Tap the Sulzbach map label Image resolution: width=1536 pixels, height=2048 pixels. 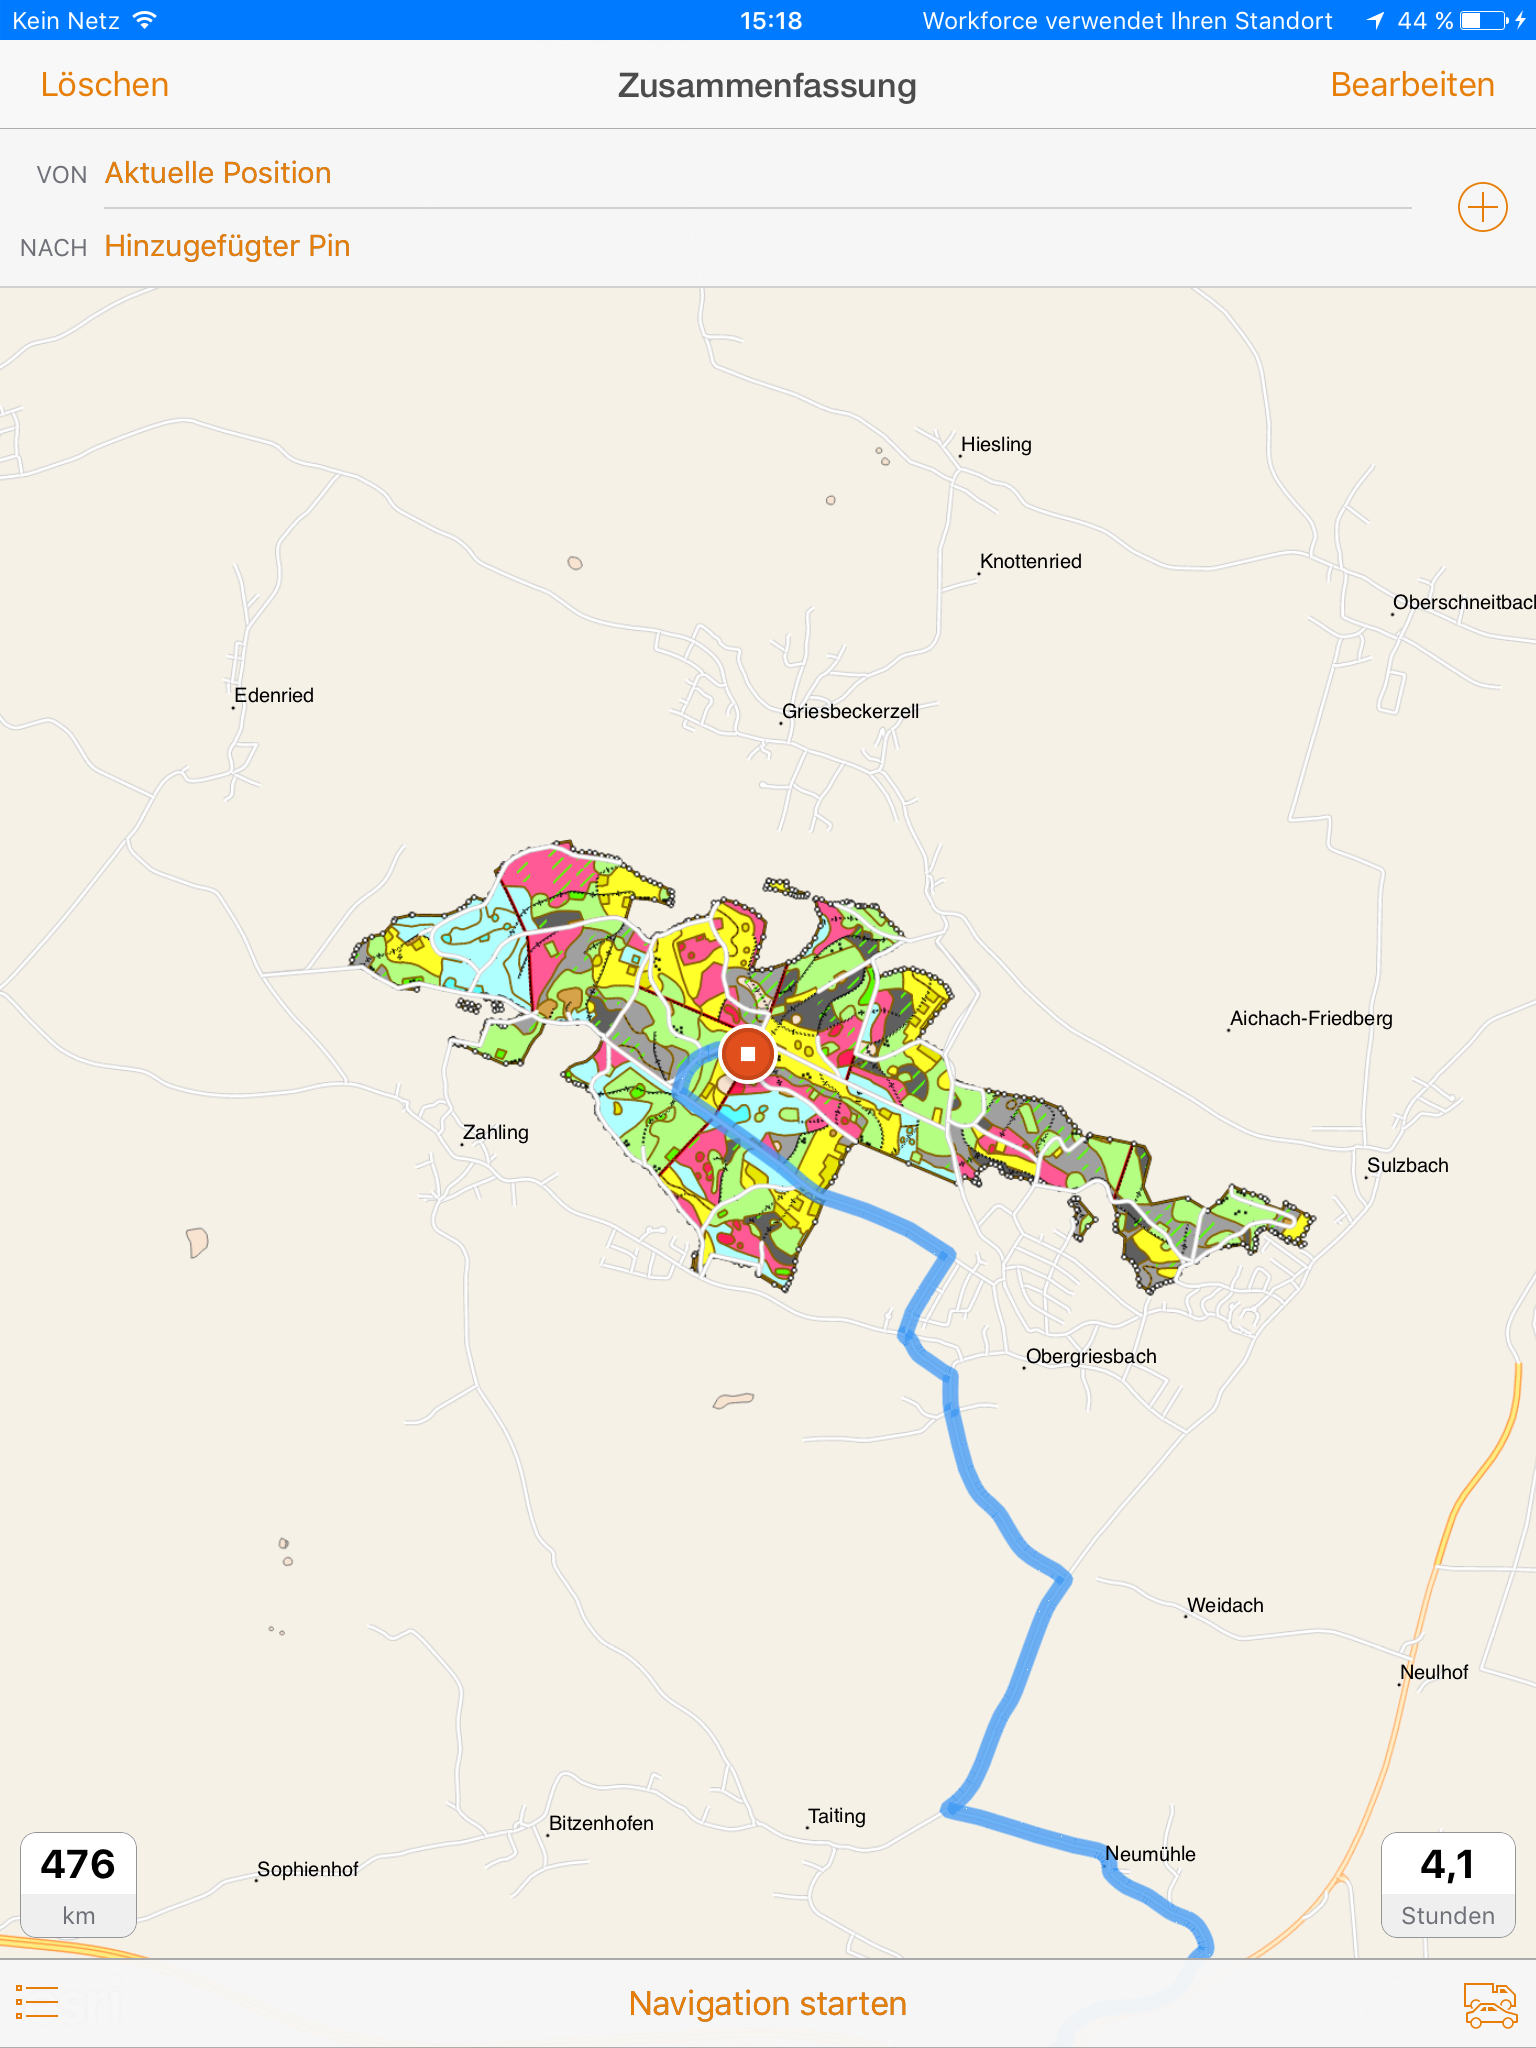1407,1165
